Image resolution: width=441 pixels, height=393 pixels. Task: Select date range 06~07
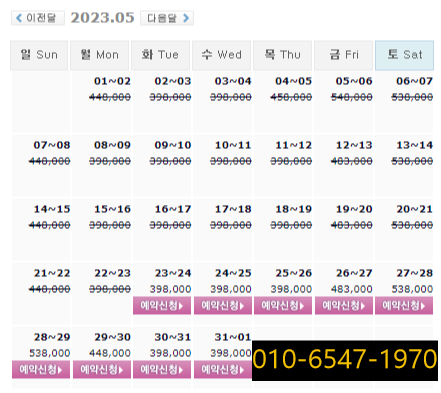pyautogui.click(x=414, y=81)
